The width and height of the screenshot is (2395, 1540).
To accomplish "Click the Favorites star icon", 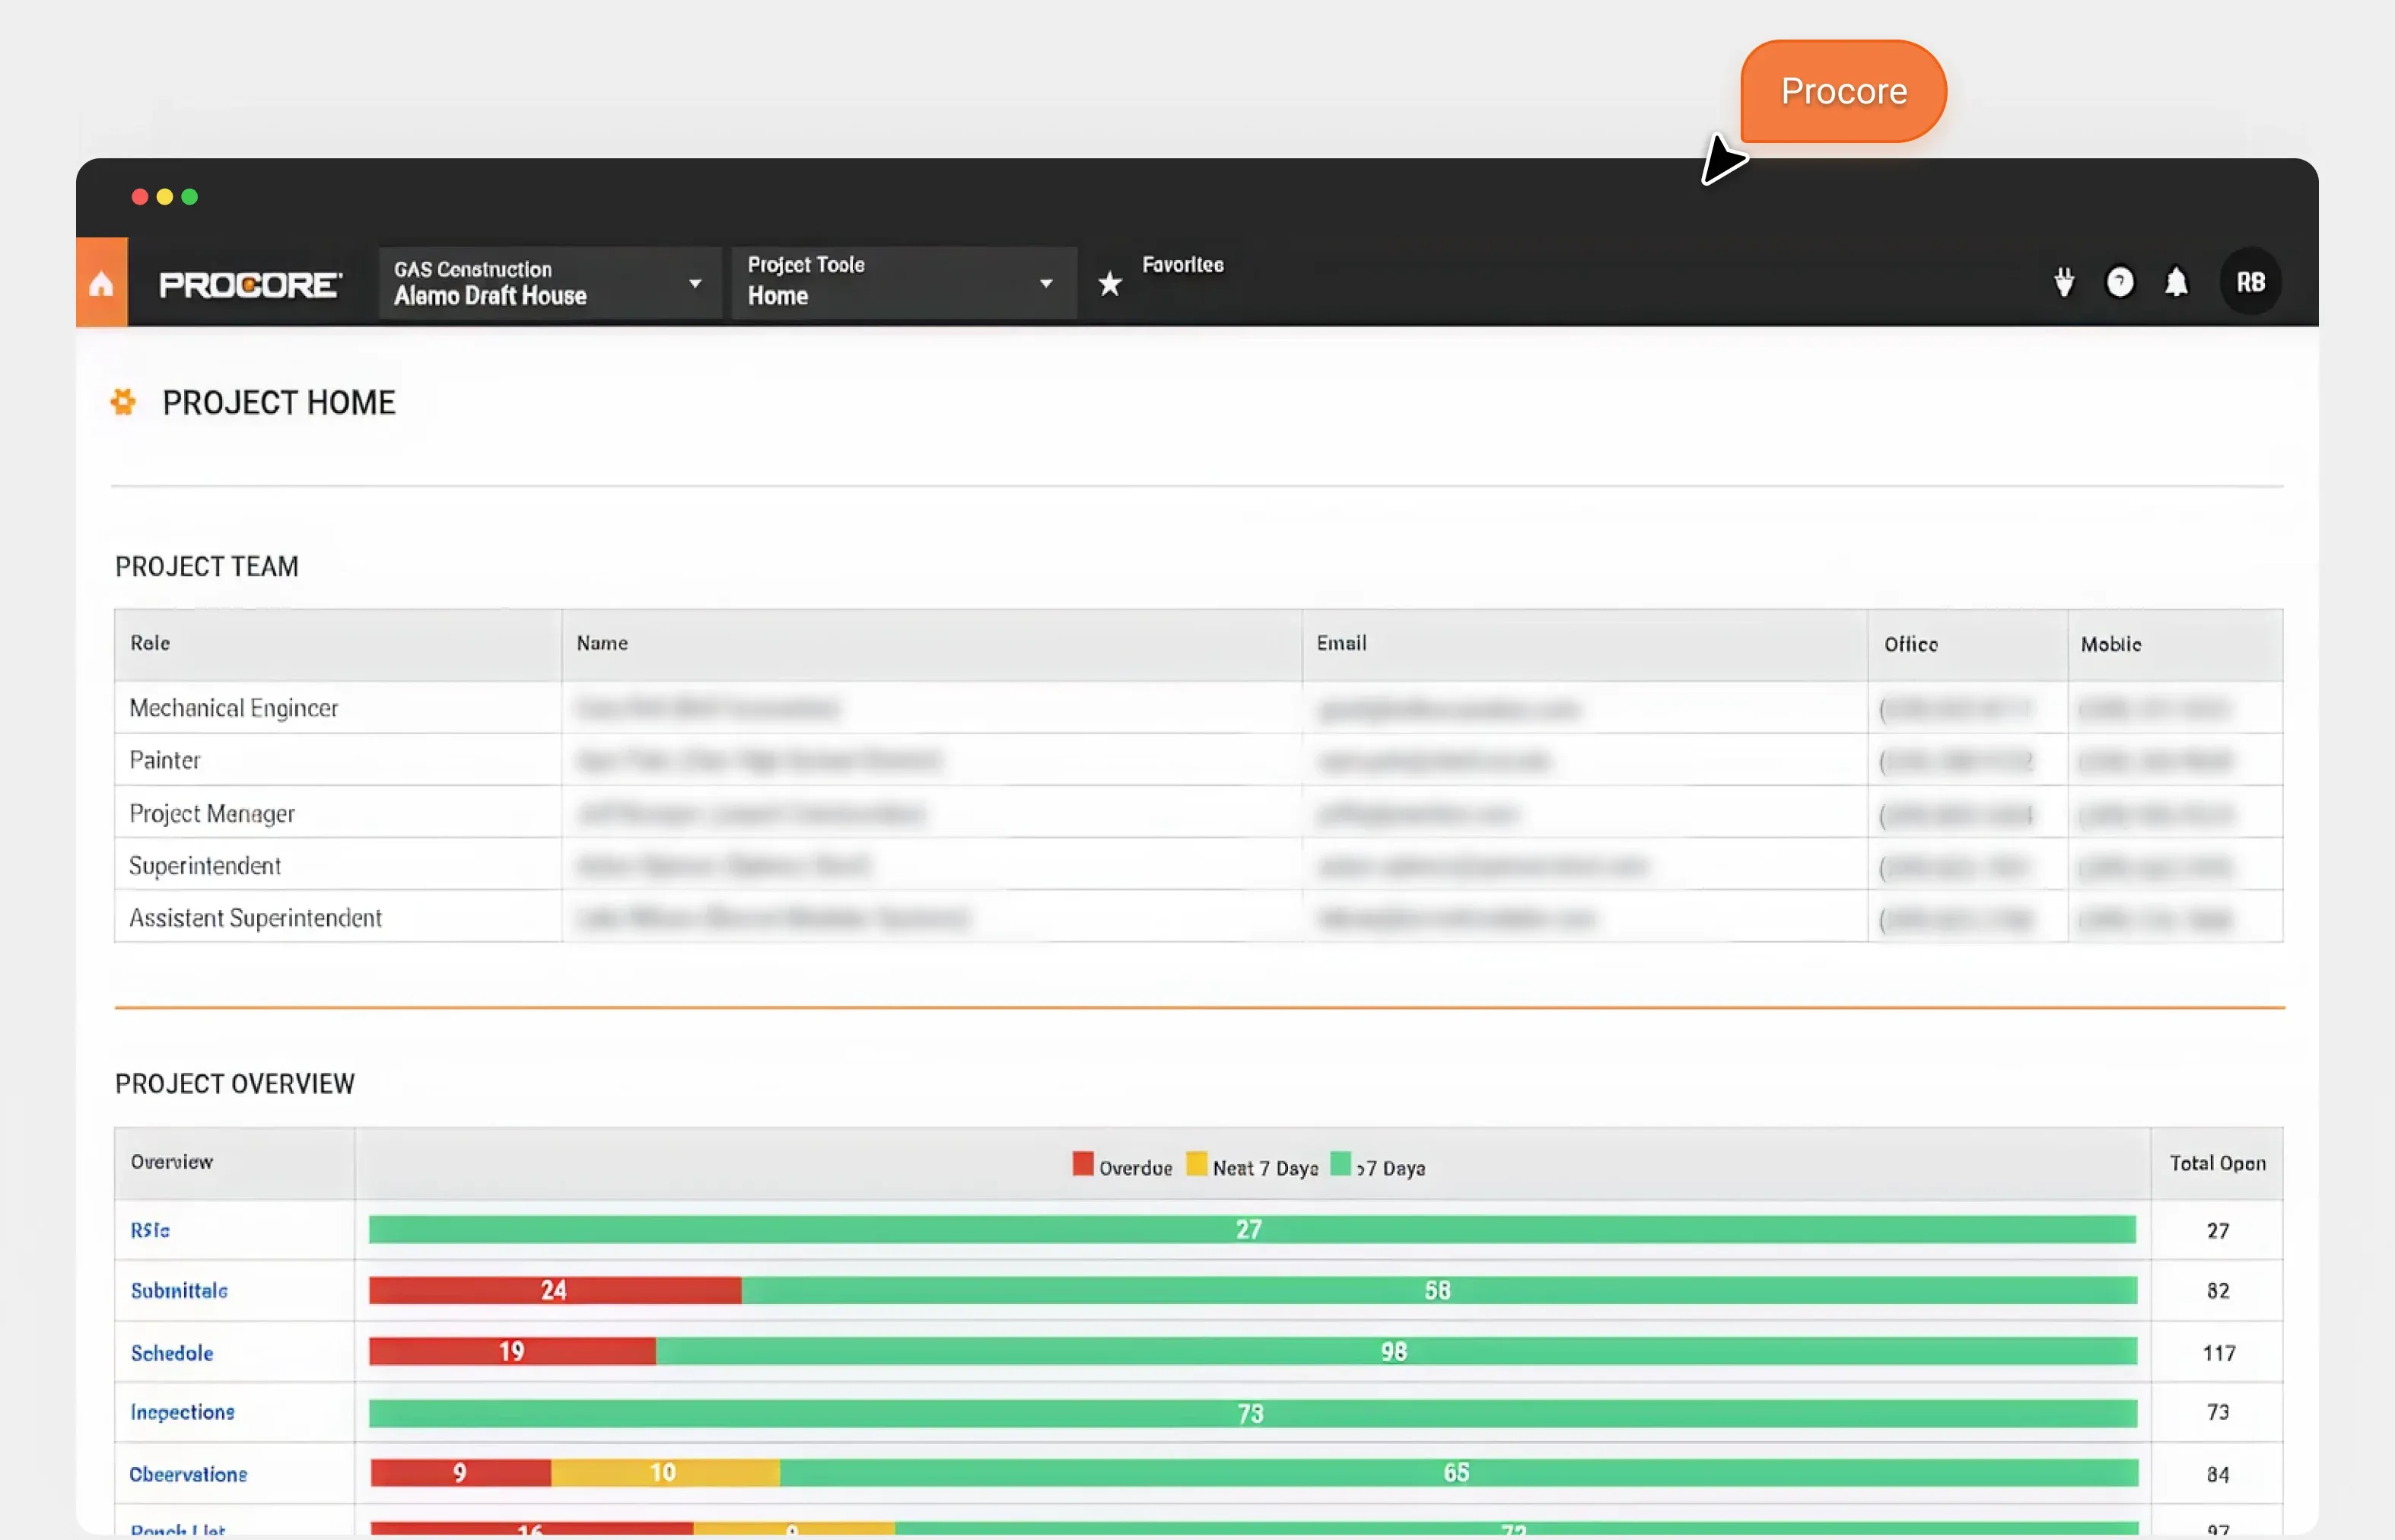I will click(1110, 284).
